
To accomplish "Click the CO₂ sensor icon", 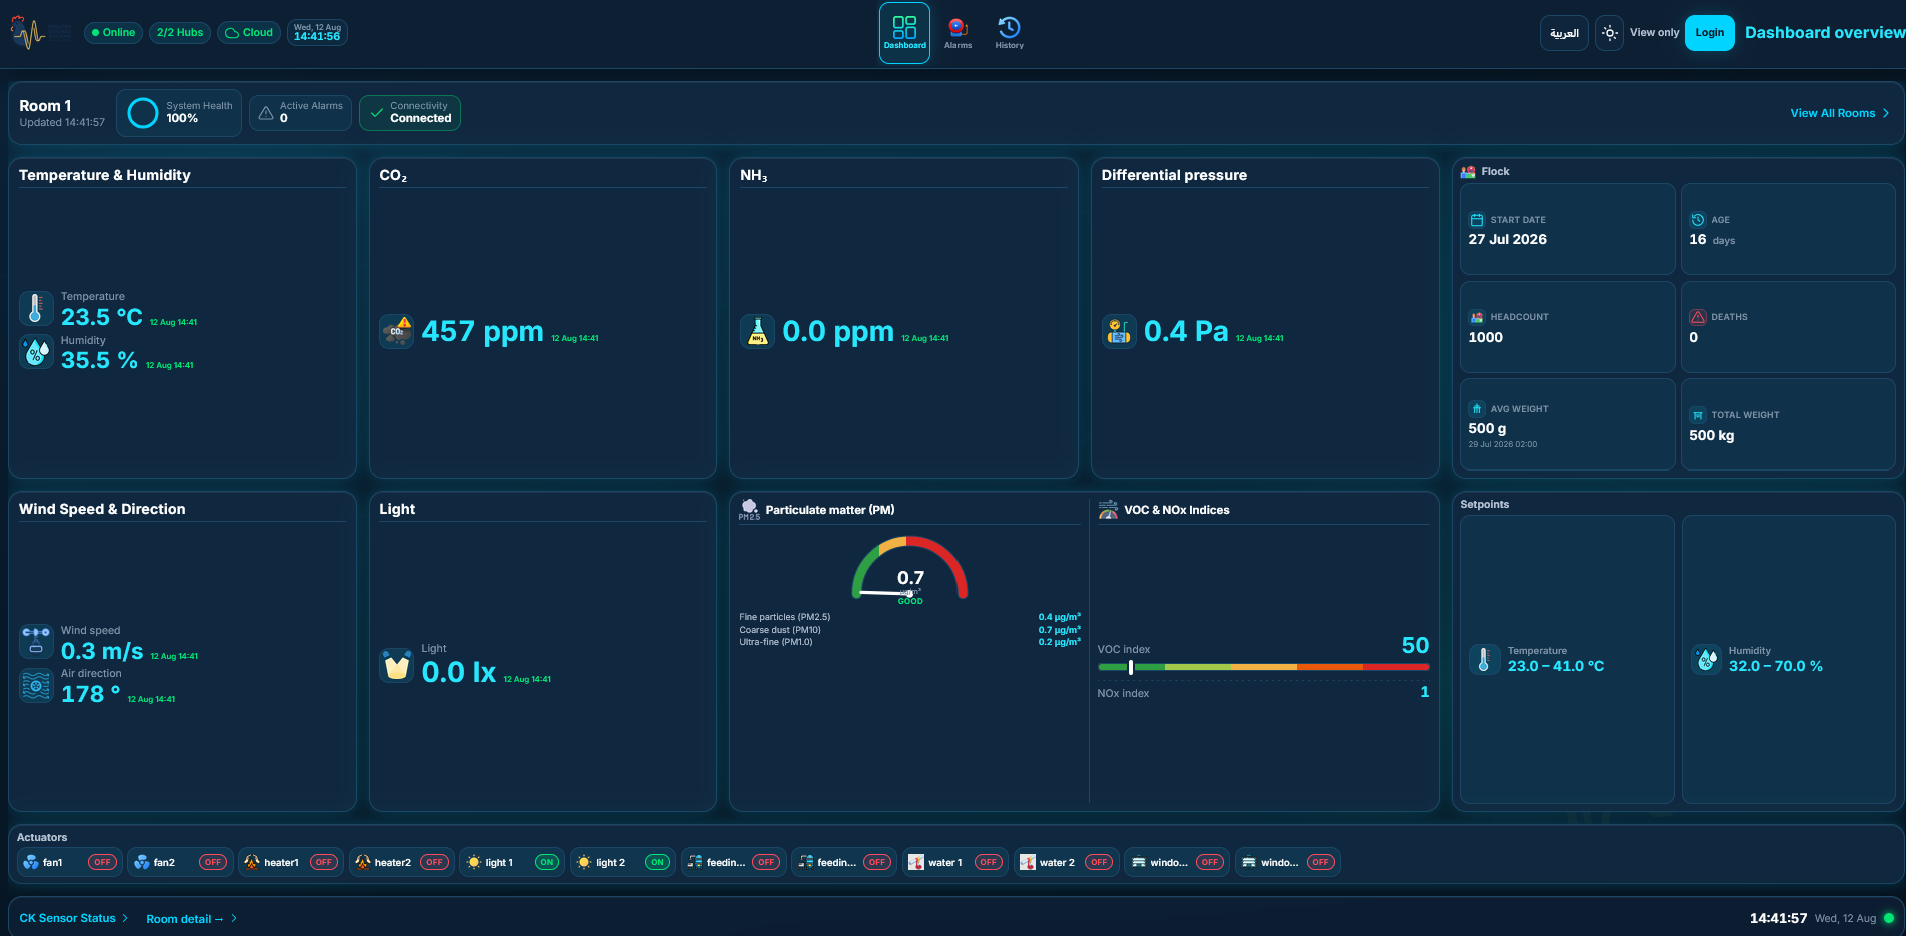I will 397,331.
